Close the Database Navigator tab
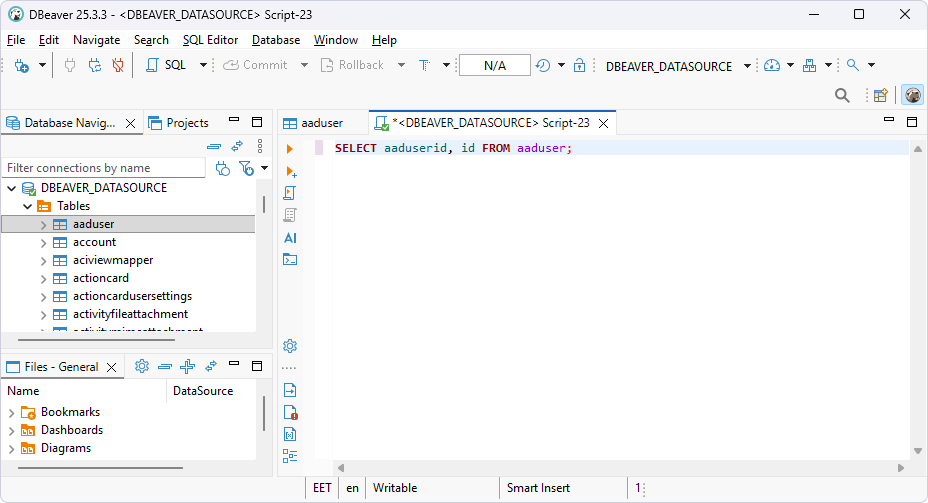Image resolution: width=928 pixels, height=503 pixels. 130,123
